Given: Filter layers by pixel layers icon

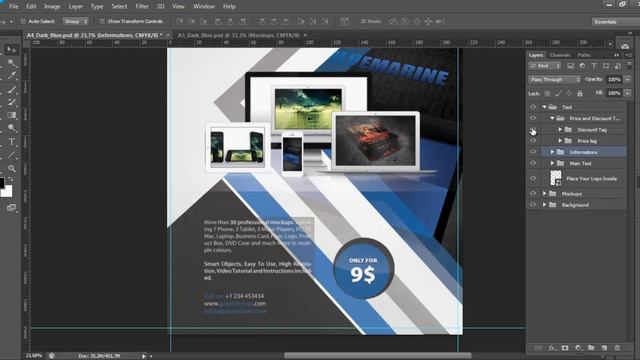Looking at the screenshot, I should coord(571,66).
